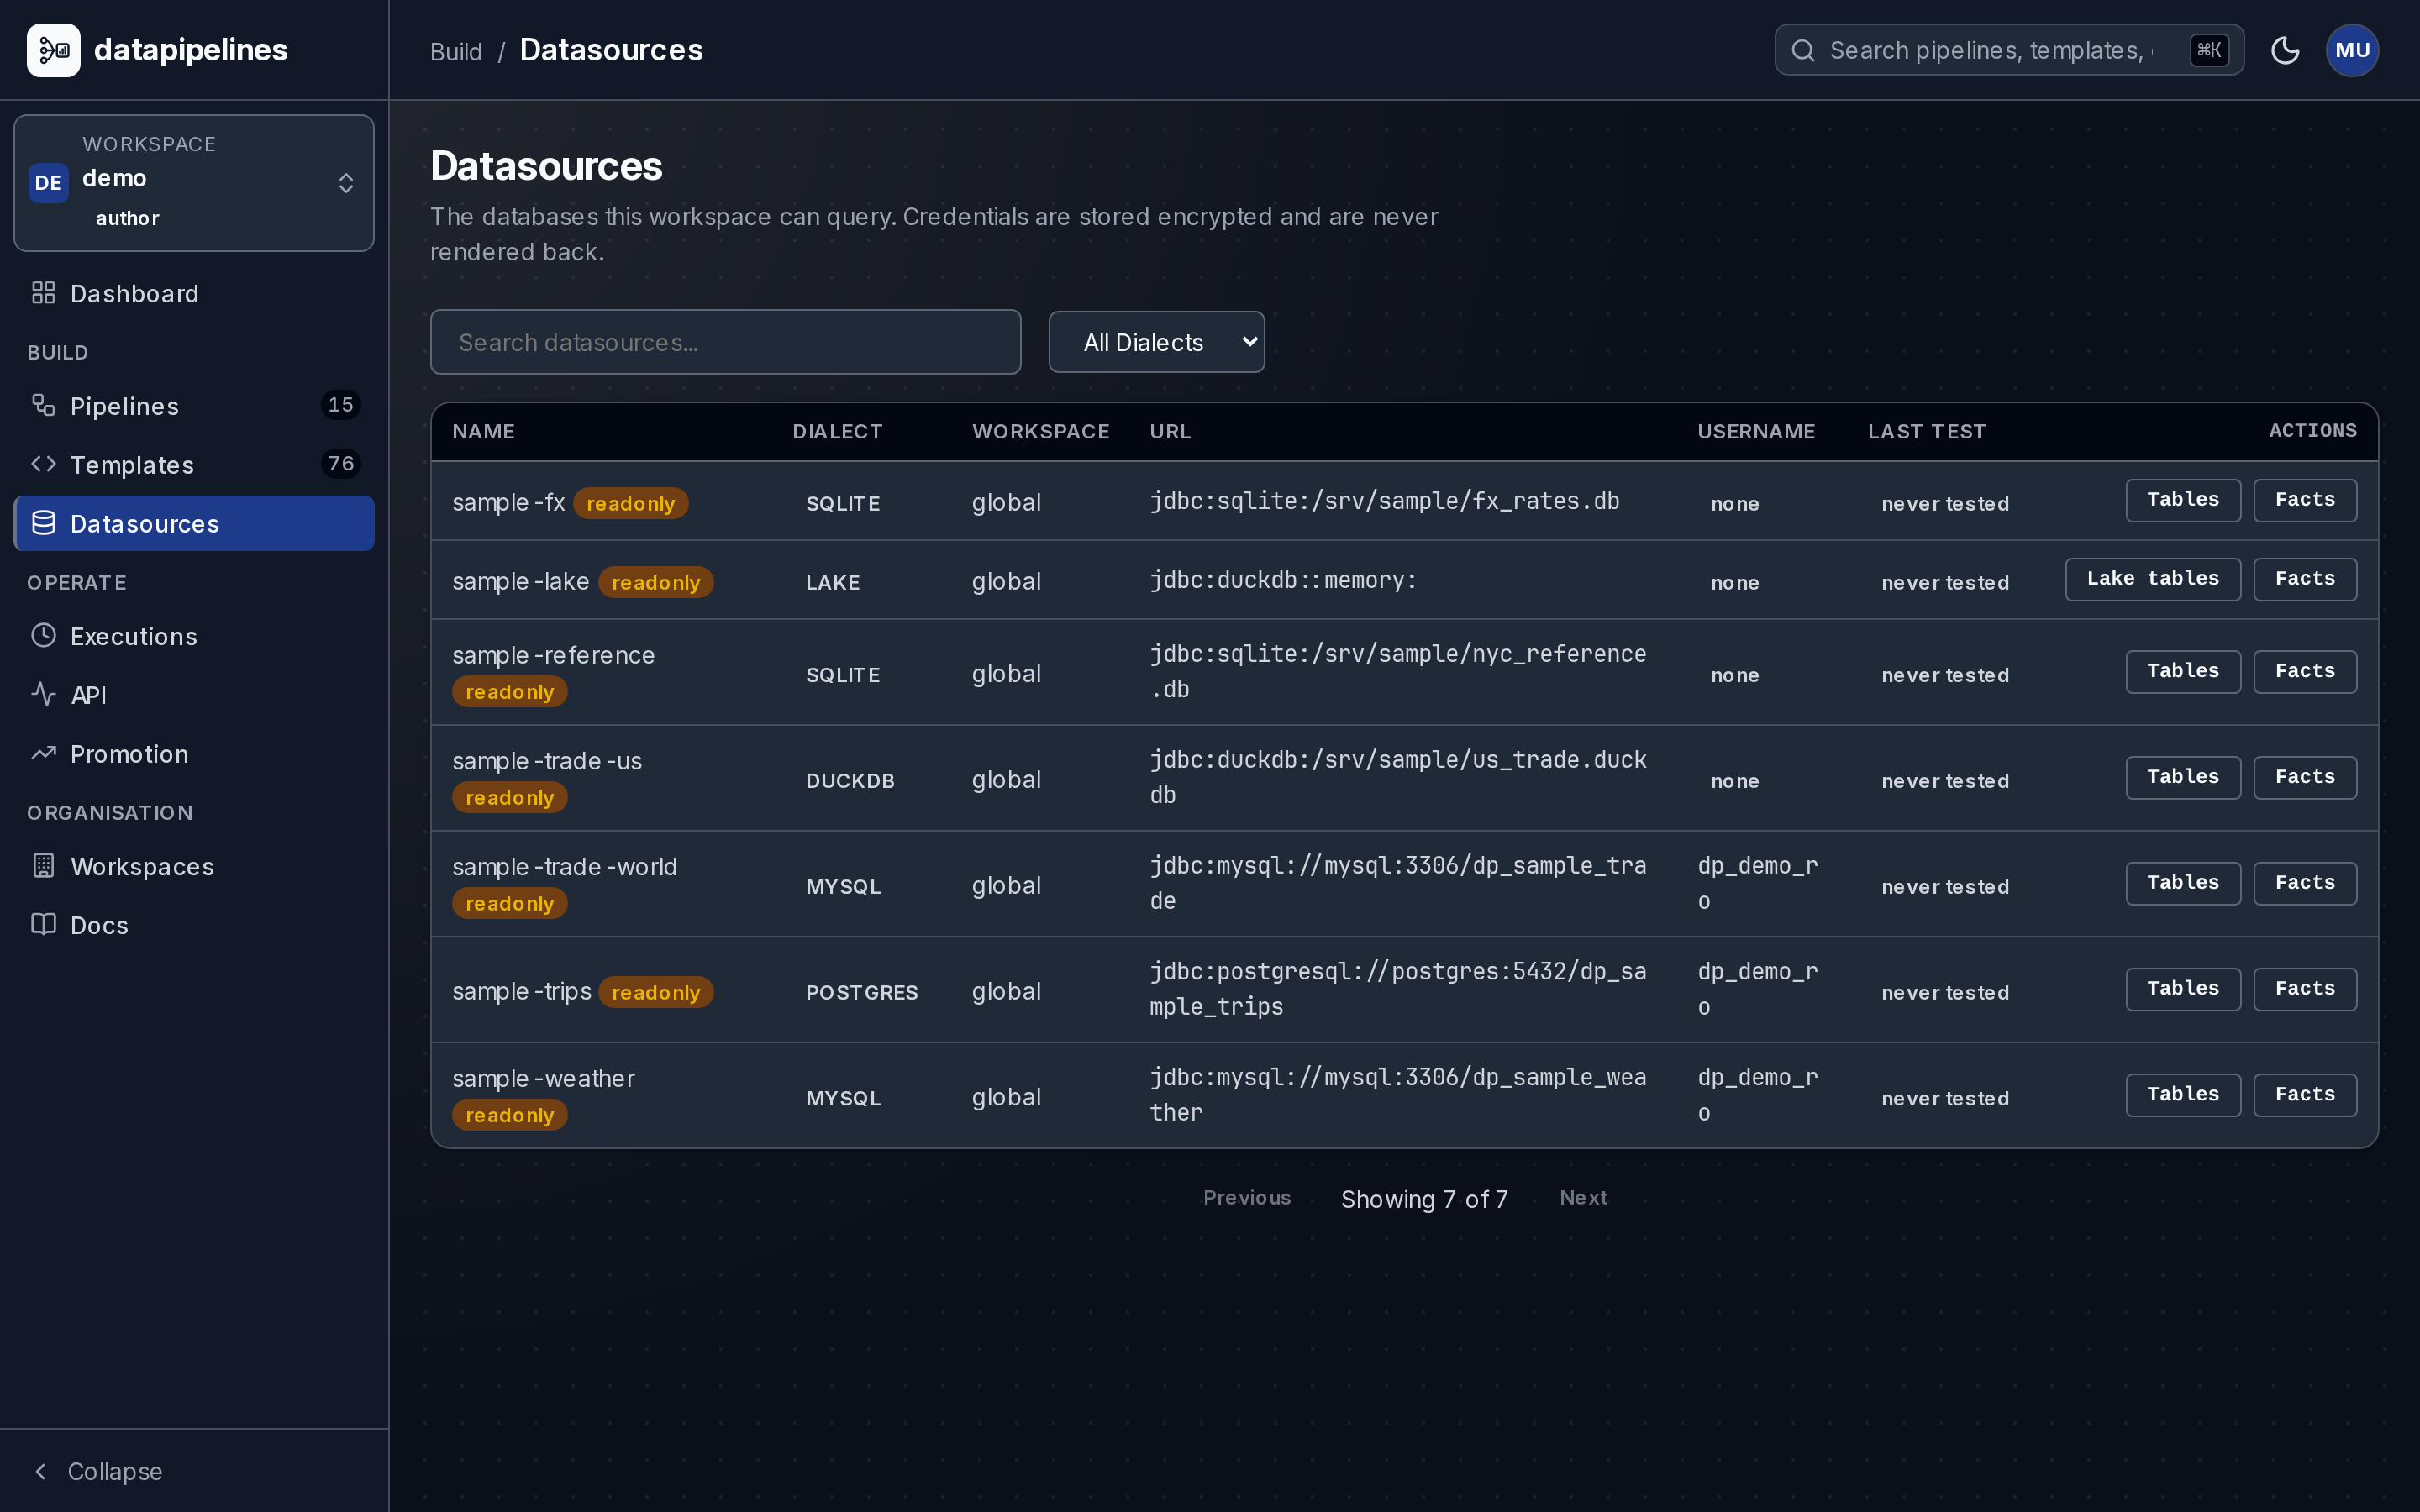Click the DE workspace badge
2420x1512 pixels.
48,183
